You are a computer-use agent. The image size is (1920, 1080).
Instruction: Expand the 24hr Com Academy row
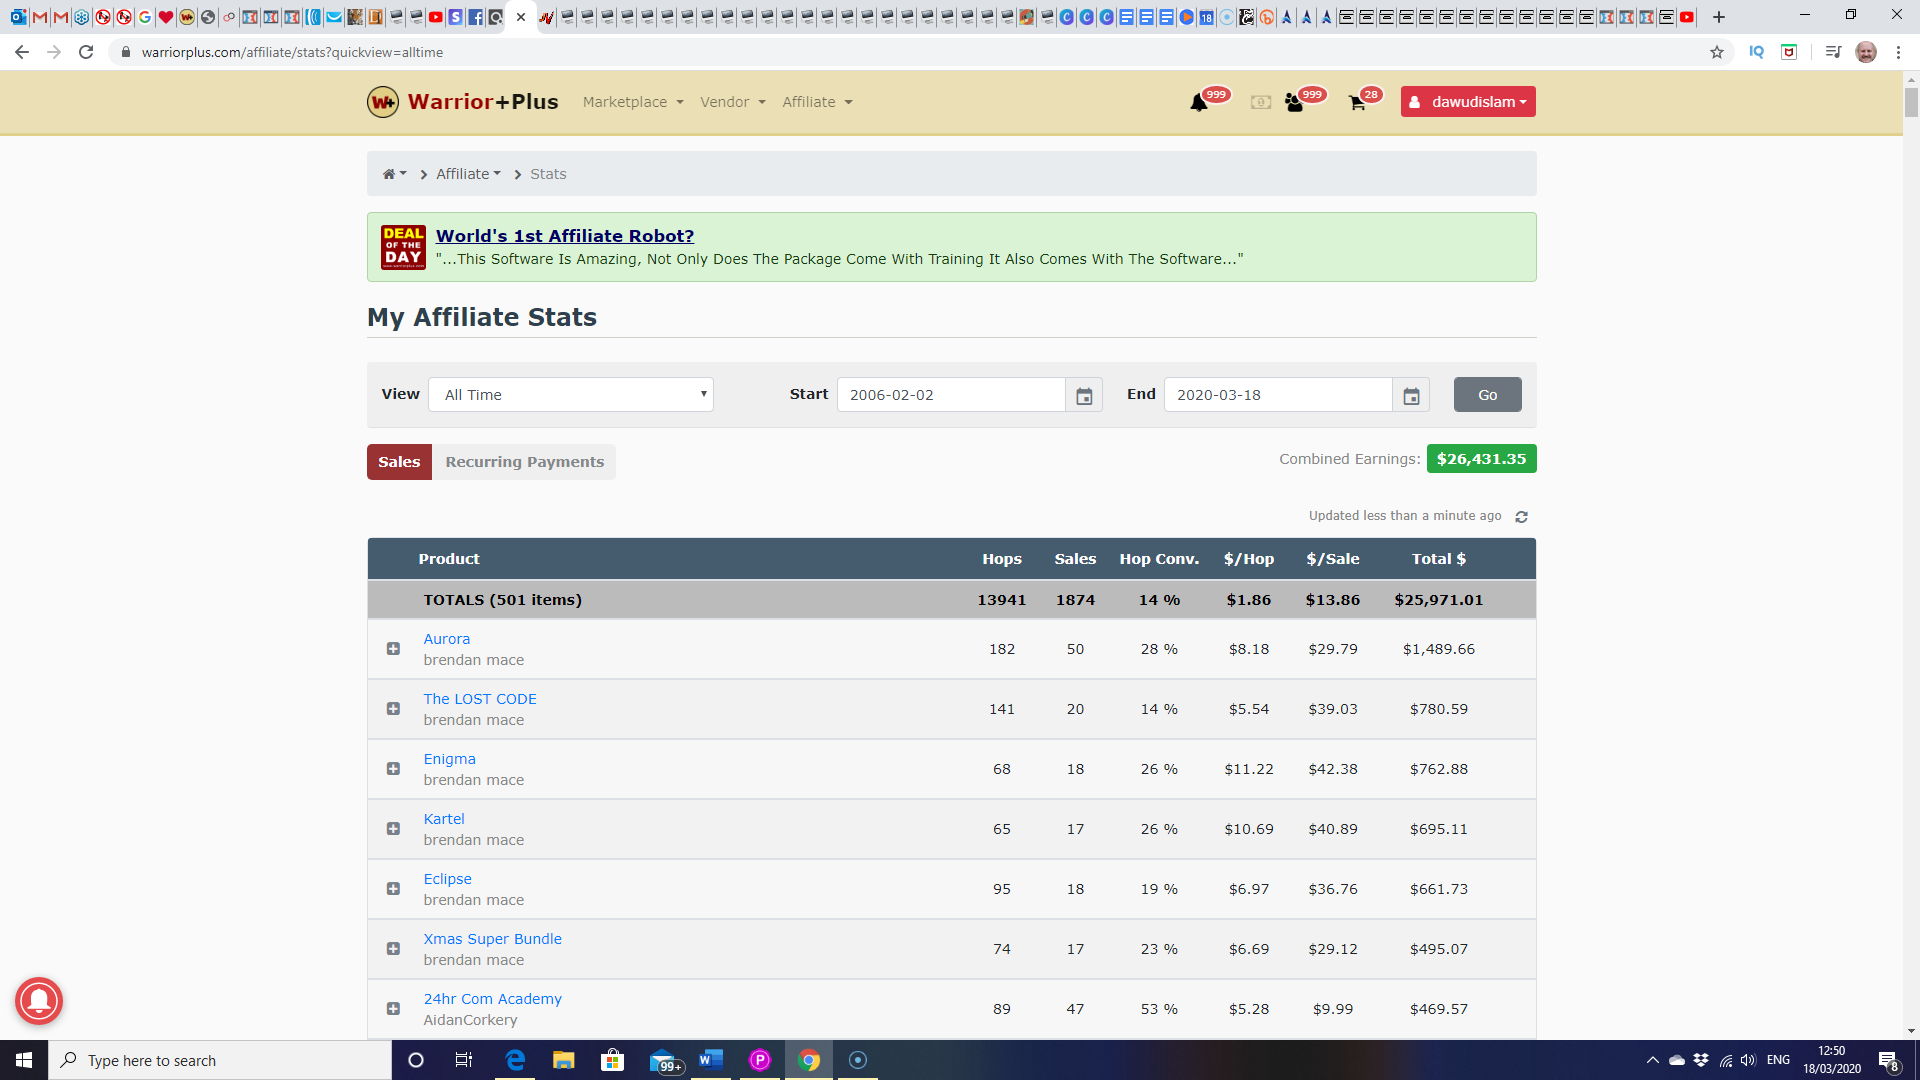coord(393,1009)
